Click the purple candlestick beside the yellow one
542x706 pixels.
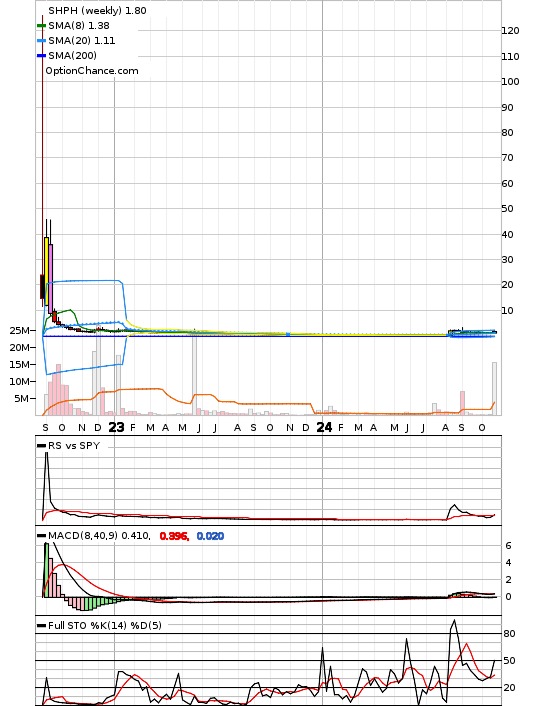(x=50, y=279)
